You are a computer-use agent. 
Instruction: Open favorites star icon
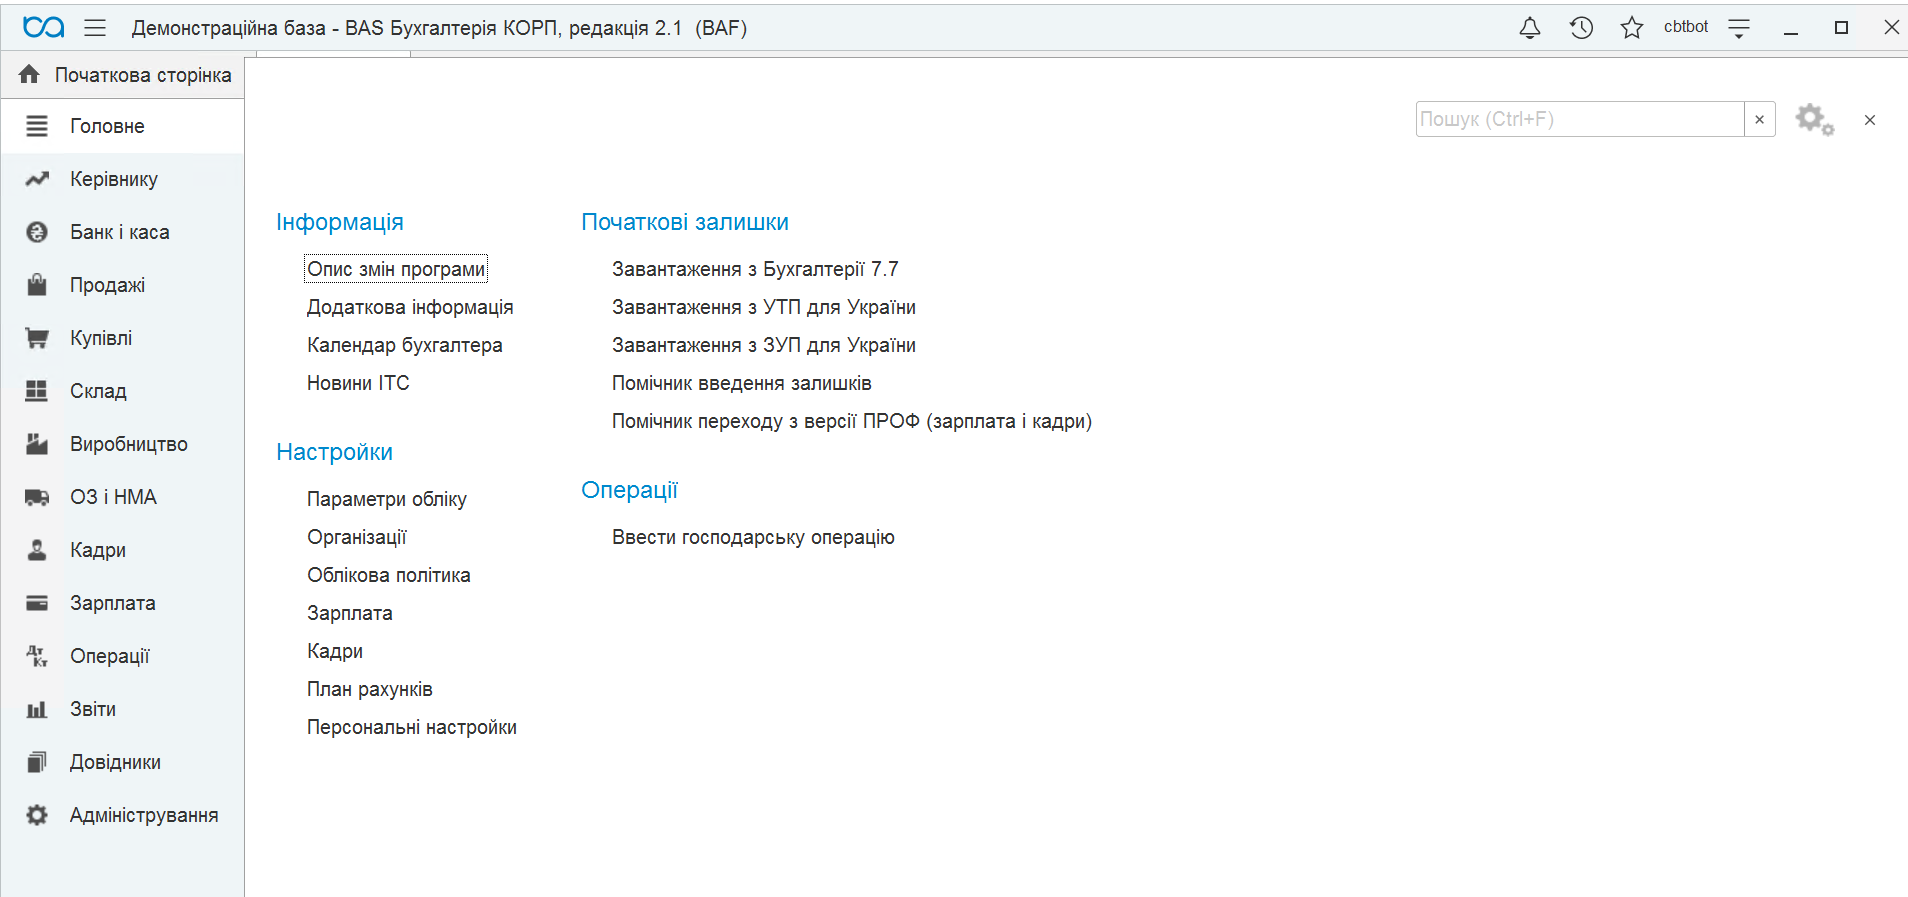(x=1632, y=28)
